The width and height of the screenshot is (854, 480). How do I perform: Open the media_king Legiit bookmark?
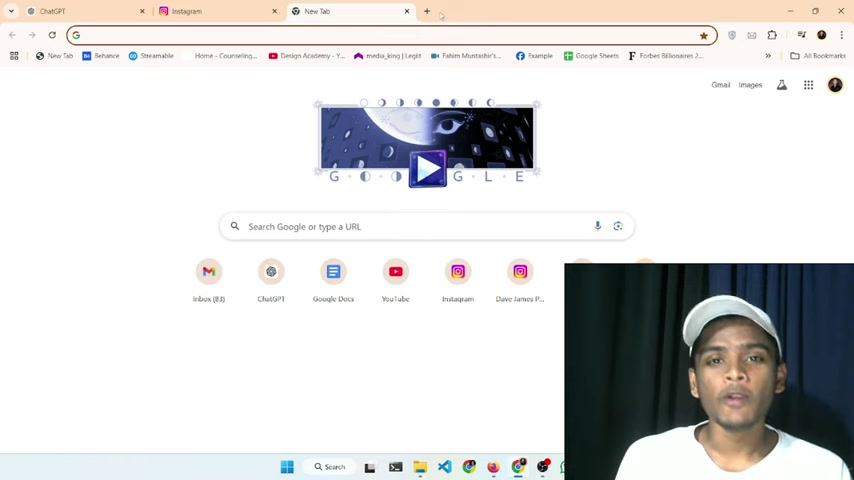point(387,56)
